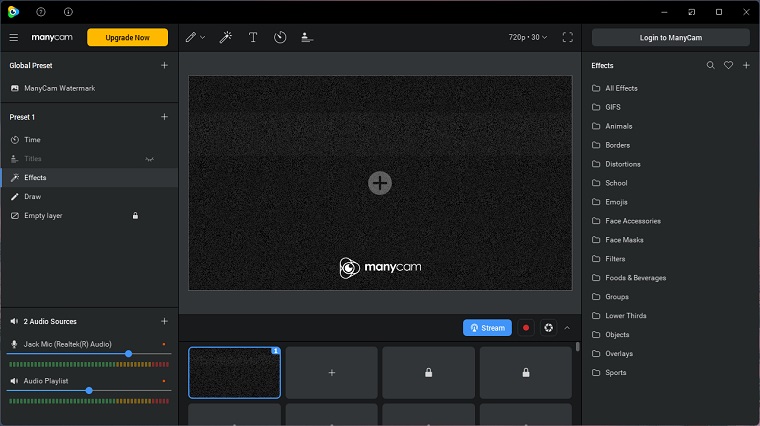Toggle Jack Mic orange indicator dot

point(164,344)
